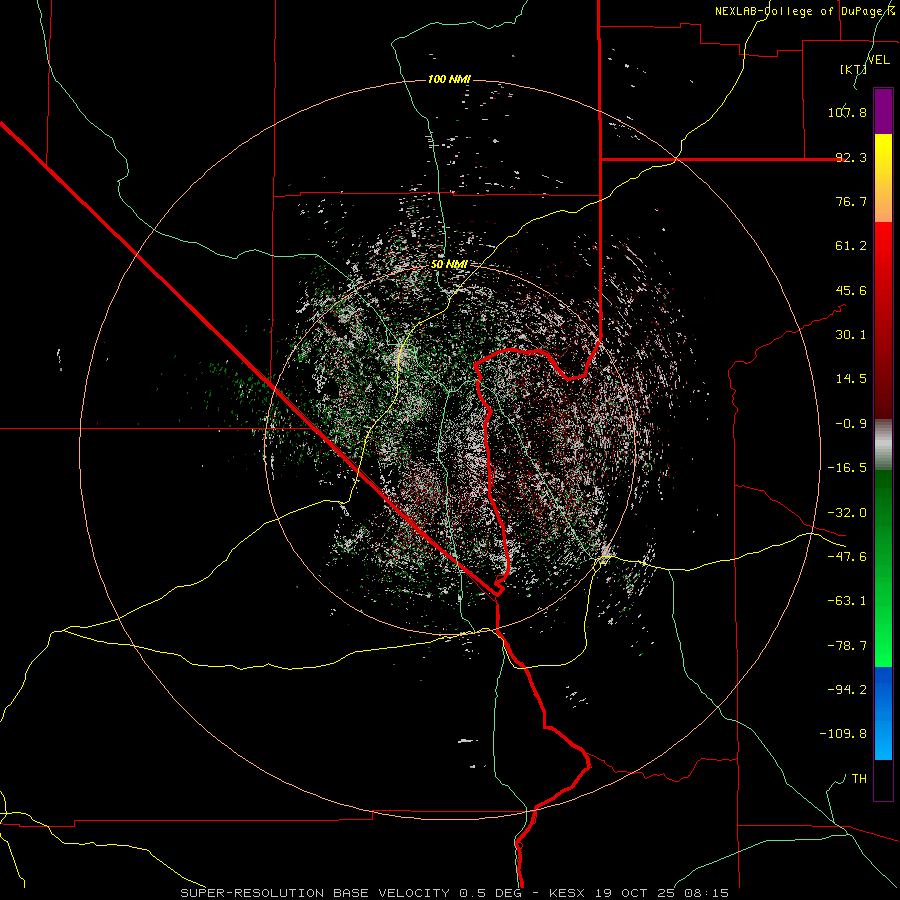
Task: Pick the dark TH segment at bottom of color bar
Action: coord(883,780)
